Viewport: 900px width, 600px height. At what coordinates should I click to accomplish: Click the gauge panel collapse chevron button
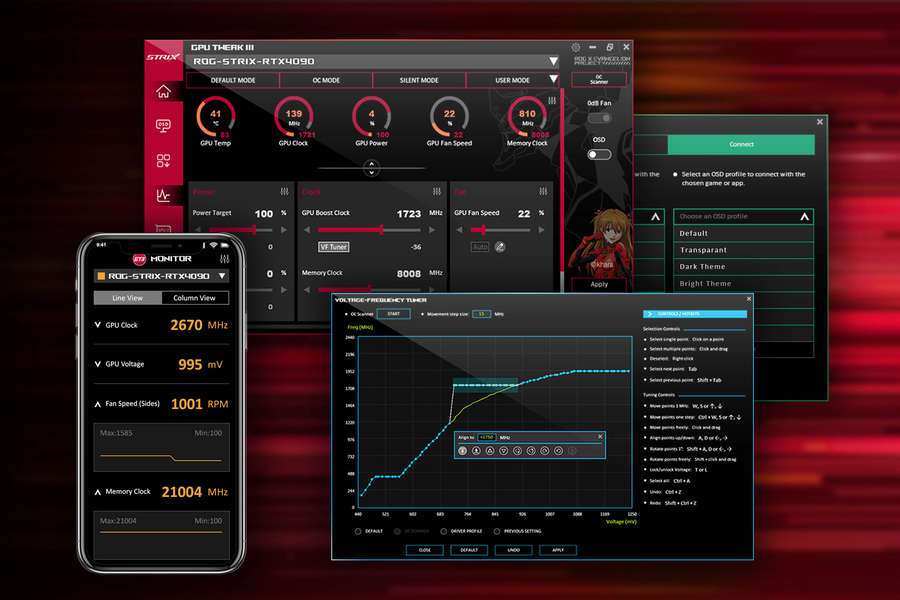pyautogui.click(x=371, y=168)
